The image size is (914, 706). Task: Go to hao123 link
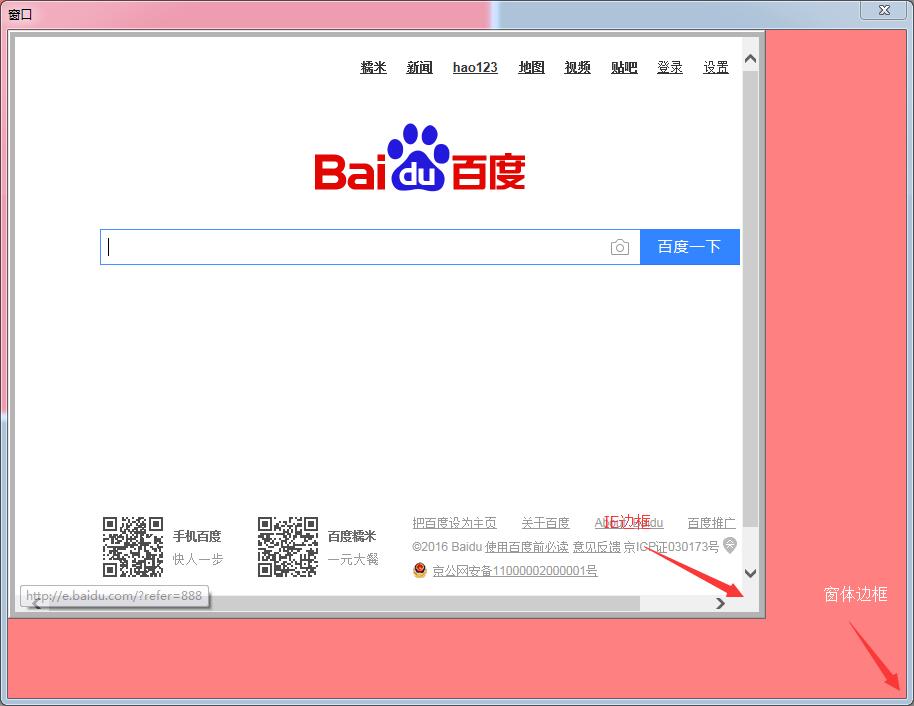point(475,68)
